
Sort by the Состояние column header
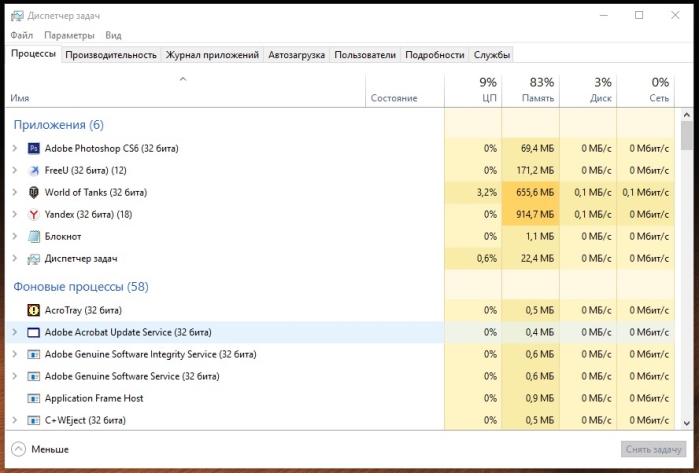tap(405, 91)
